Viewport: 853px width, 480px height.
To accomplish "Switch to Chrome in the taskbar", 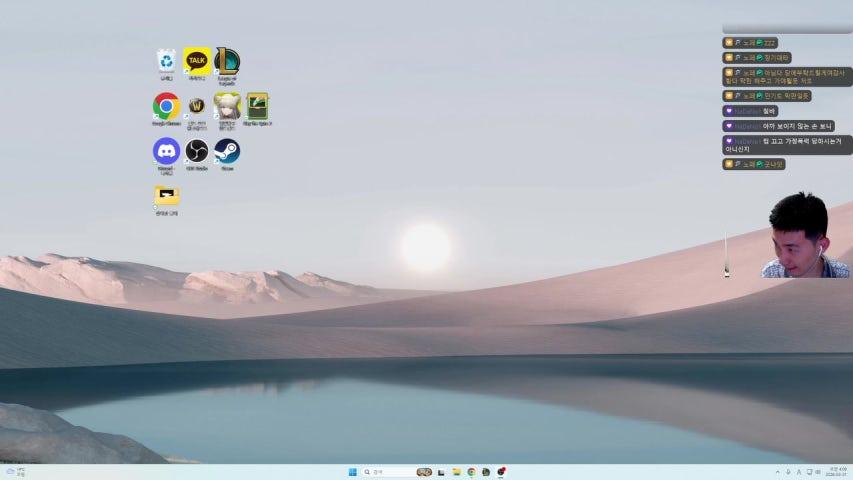I will tap(471, 472).
